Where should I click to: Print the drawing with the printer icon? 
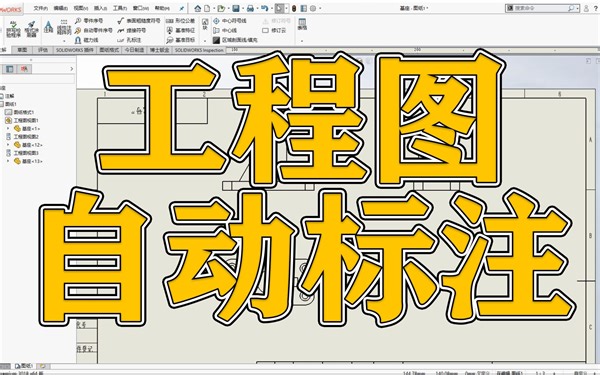click(250, 8)
